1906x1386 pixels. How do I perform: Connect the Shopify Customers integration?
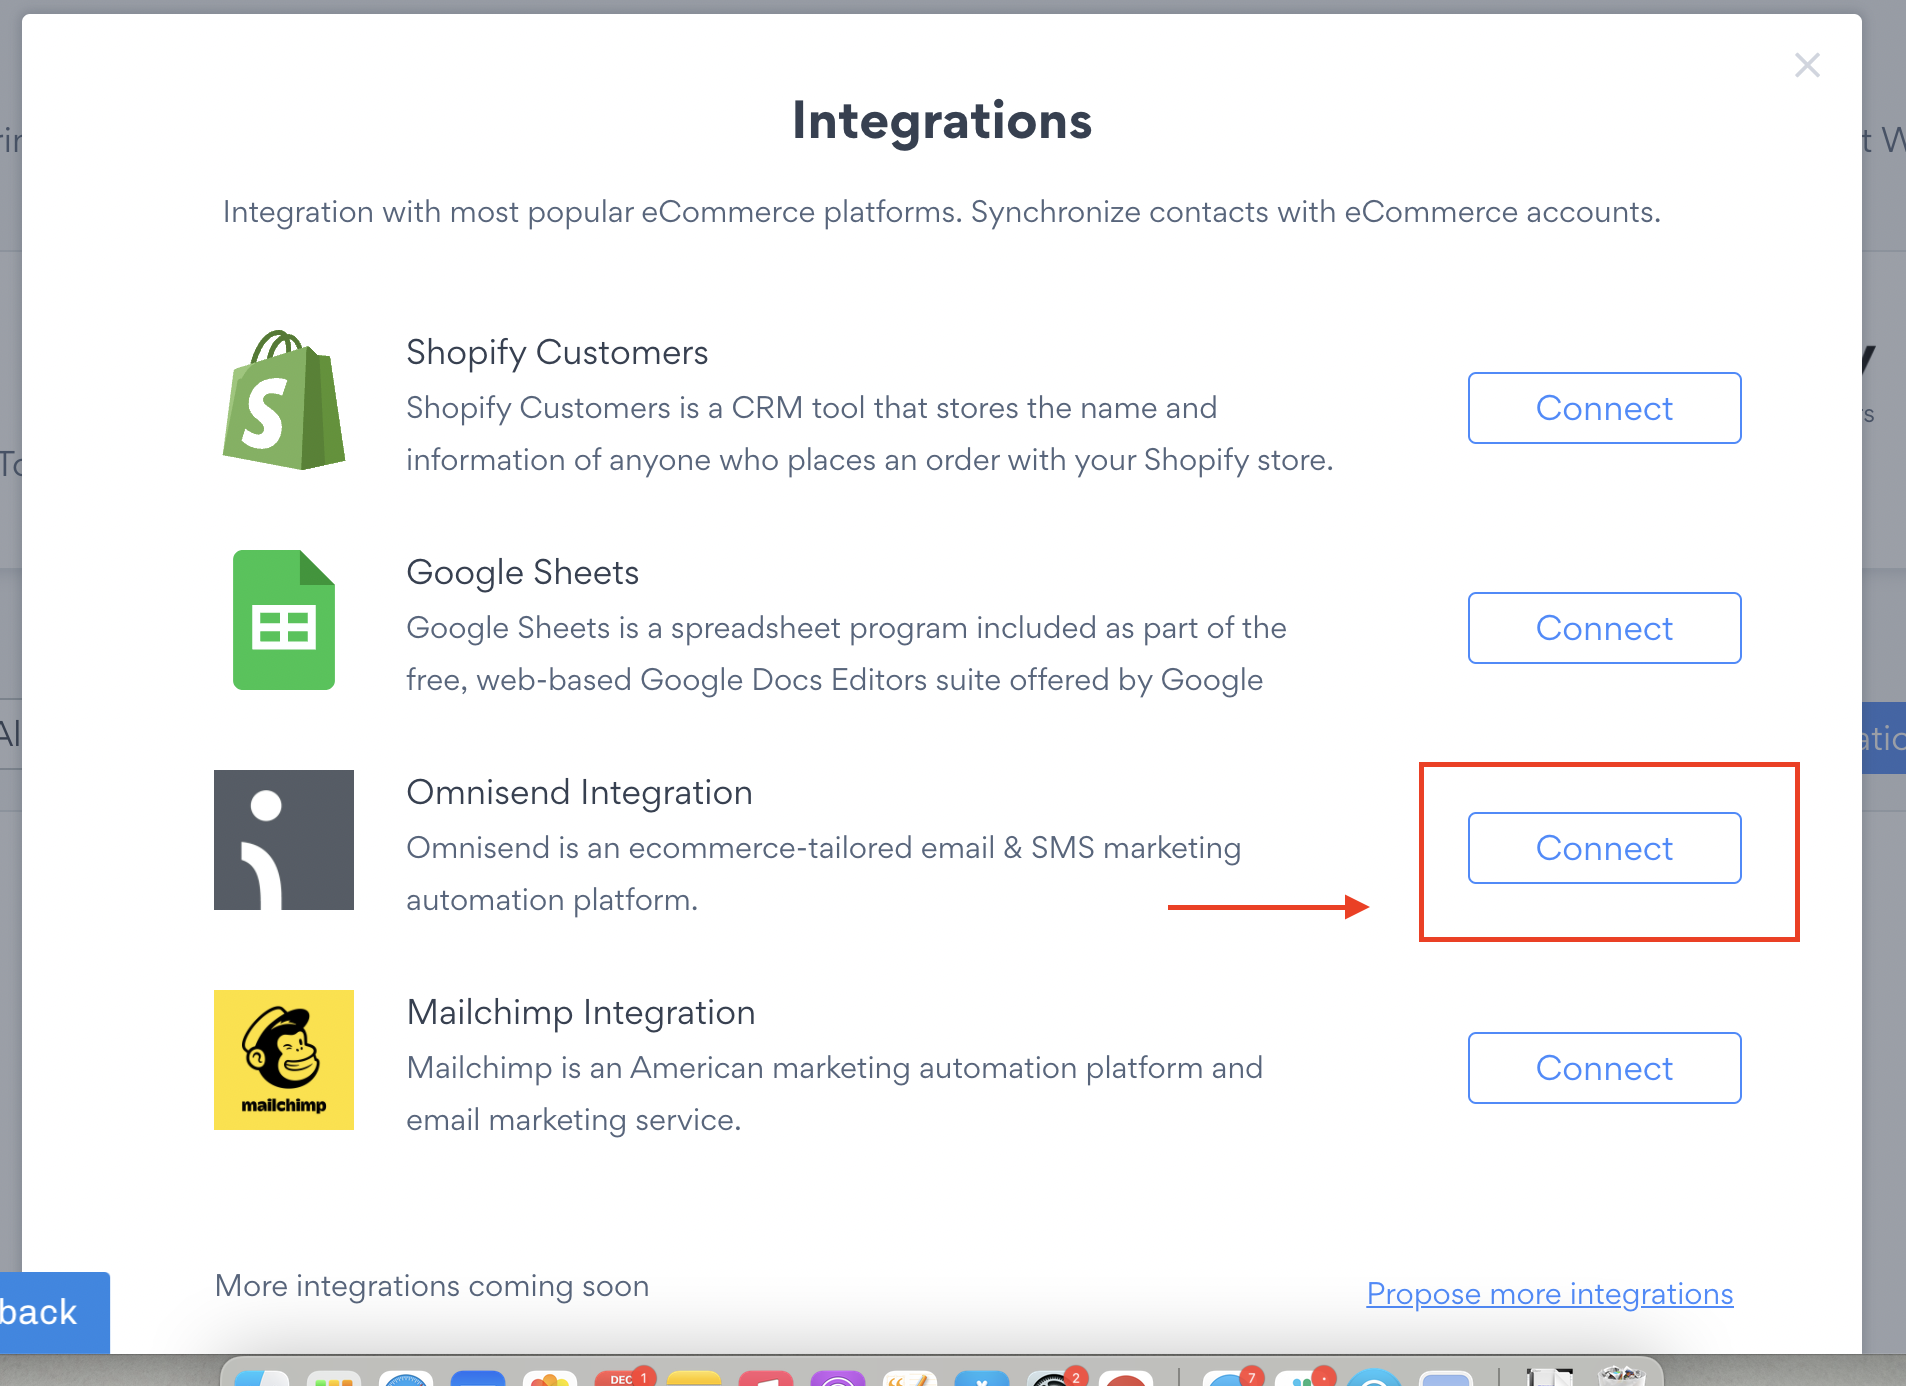[x=1604, y=408]
